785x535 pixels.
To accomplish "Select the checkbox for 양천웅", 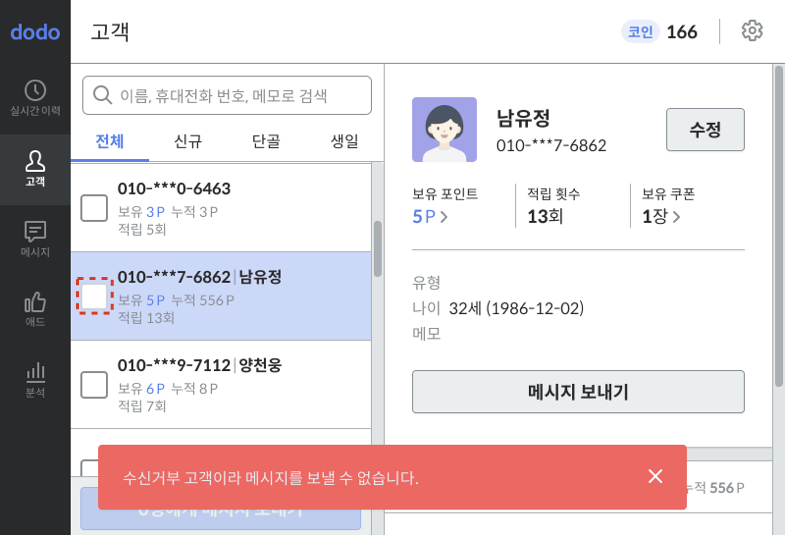I will [x=94, y=385].
